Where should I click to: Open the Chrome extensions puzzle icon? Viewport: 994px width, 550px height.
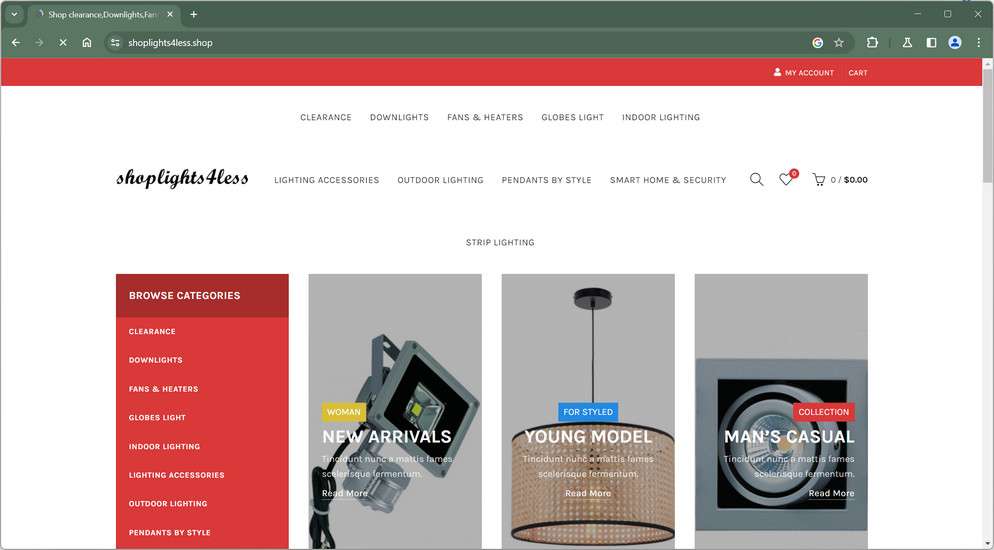[872, 42]
